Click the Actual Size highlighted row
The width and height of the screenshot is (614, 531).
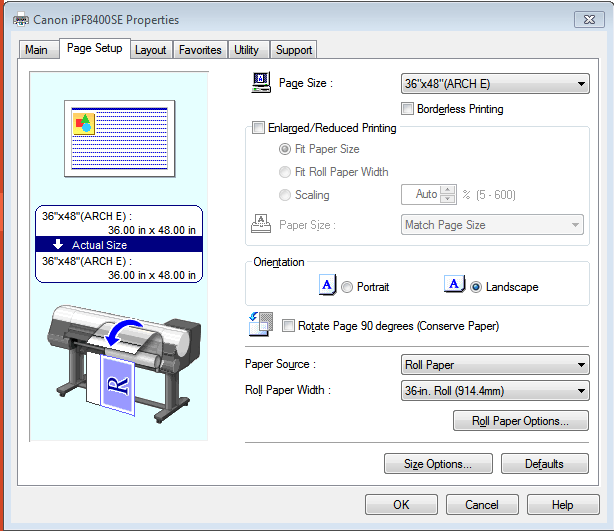pos(119,245)
